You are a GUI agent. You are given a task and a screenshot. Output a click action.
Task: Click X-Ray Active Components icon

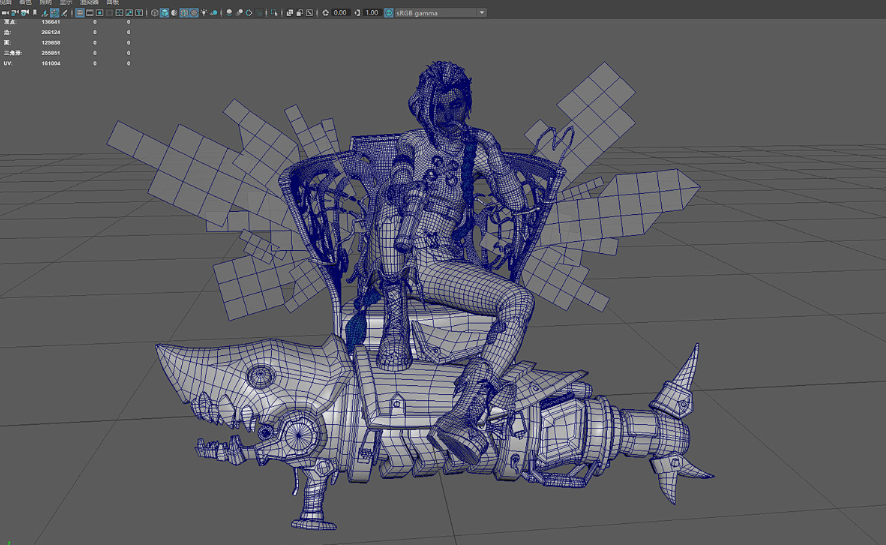(300, 12)
